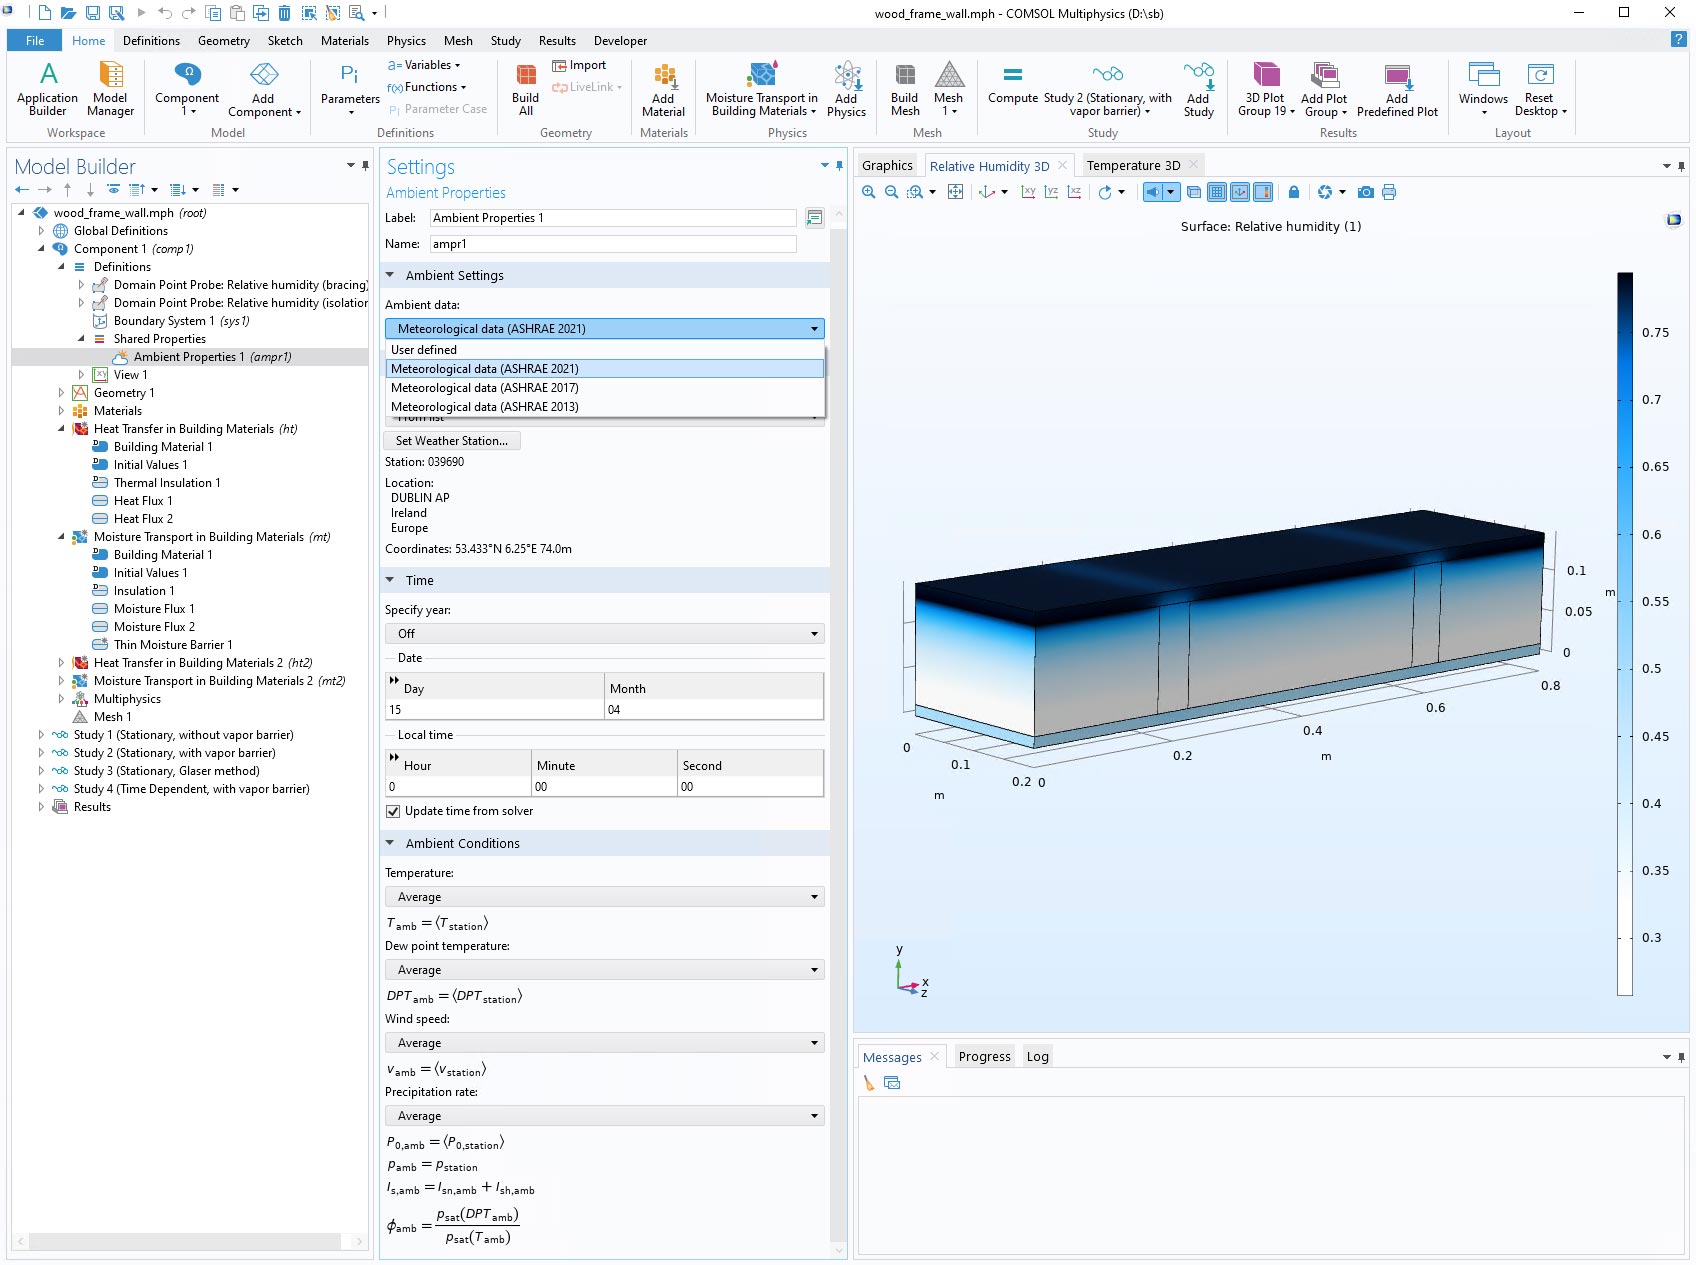This screenshot has height=1265, width=1696.
Task: Switch to the yz view
Action: (1051, 192)
